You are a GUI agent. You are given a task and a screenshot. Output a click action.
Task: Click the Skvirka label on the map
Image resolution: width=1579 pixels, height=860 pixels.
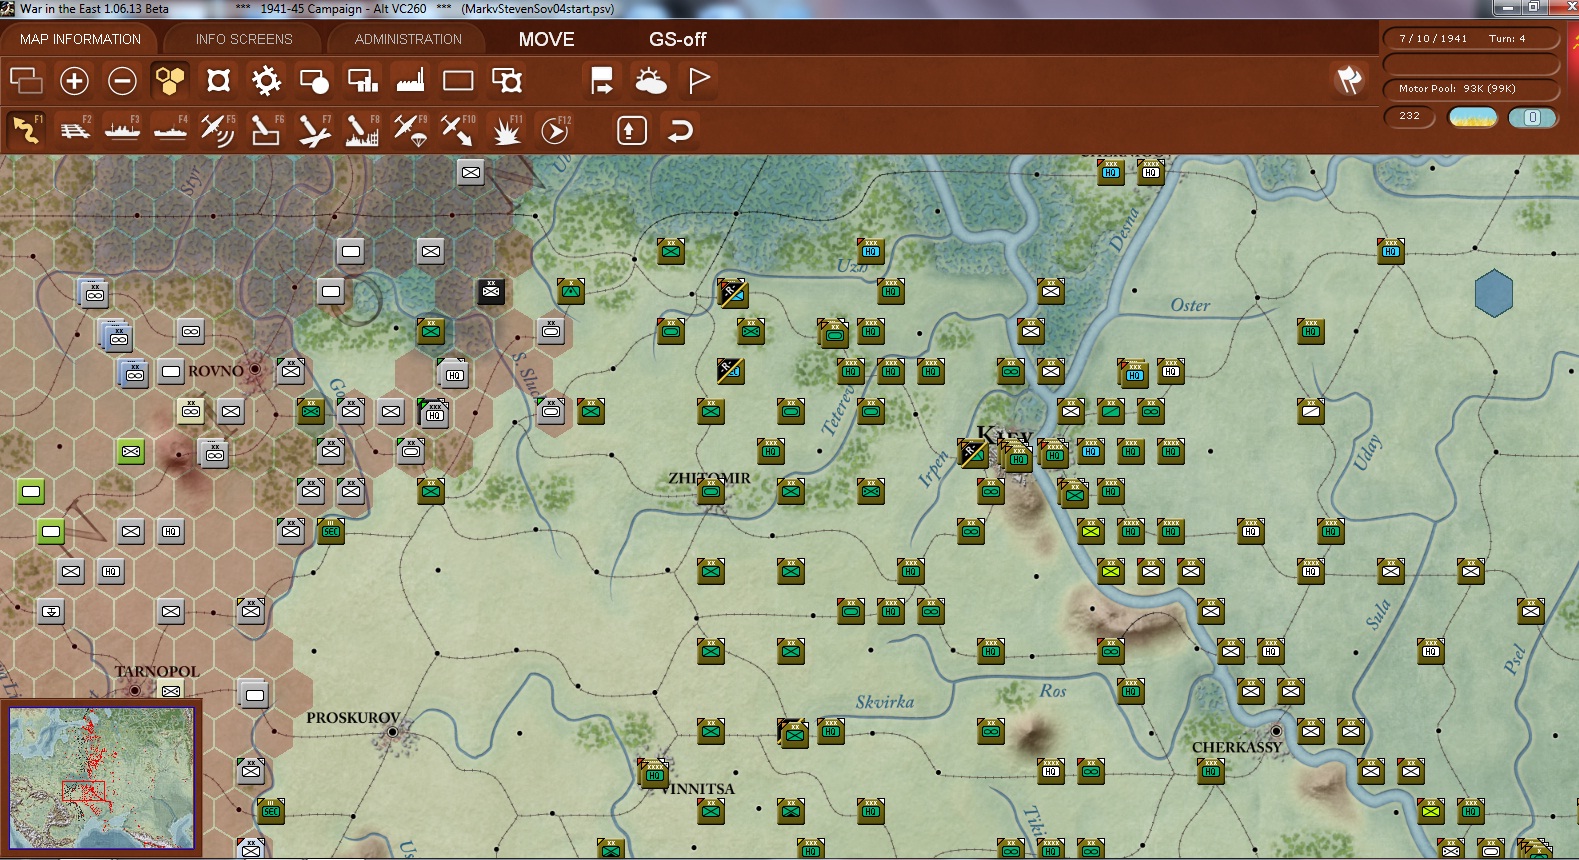(x=884, y=702)
